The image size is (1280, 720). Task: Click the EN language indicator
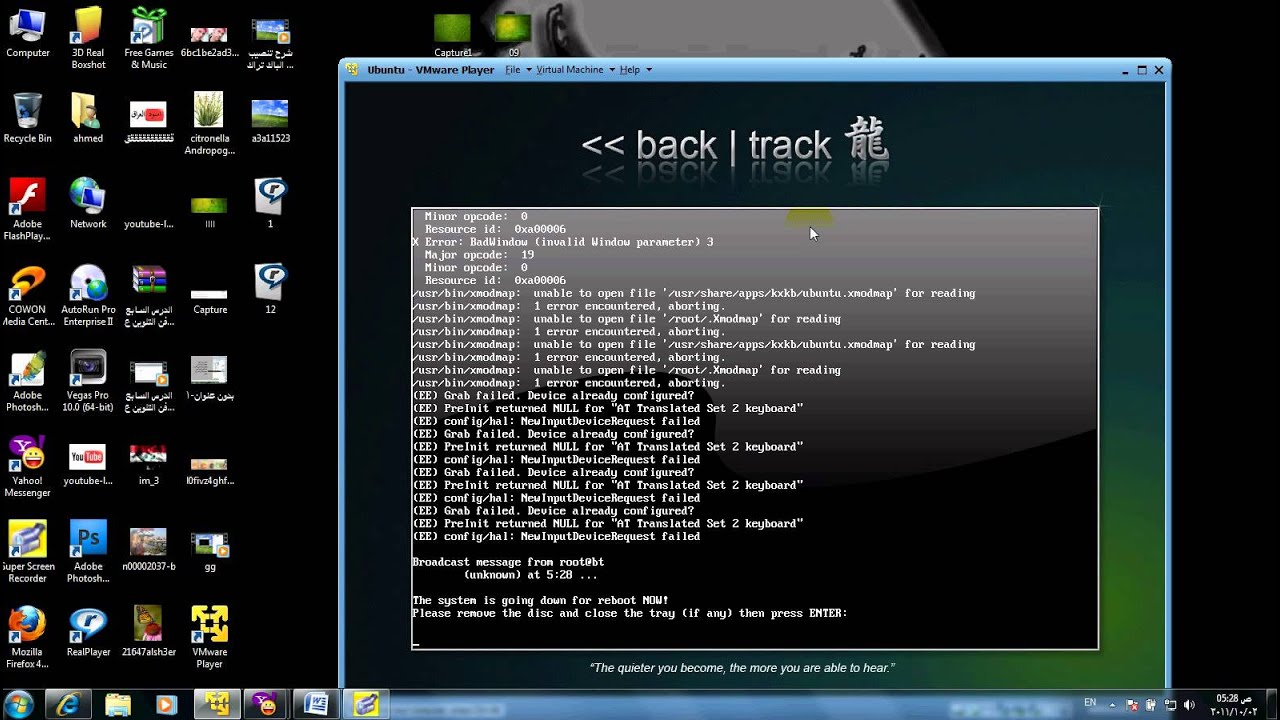pyautogui.click(x=1090, y=703)
